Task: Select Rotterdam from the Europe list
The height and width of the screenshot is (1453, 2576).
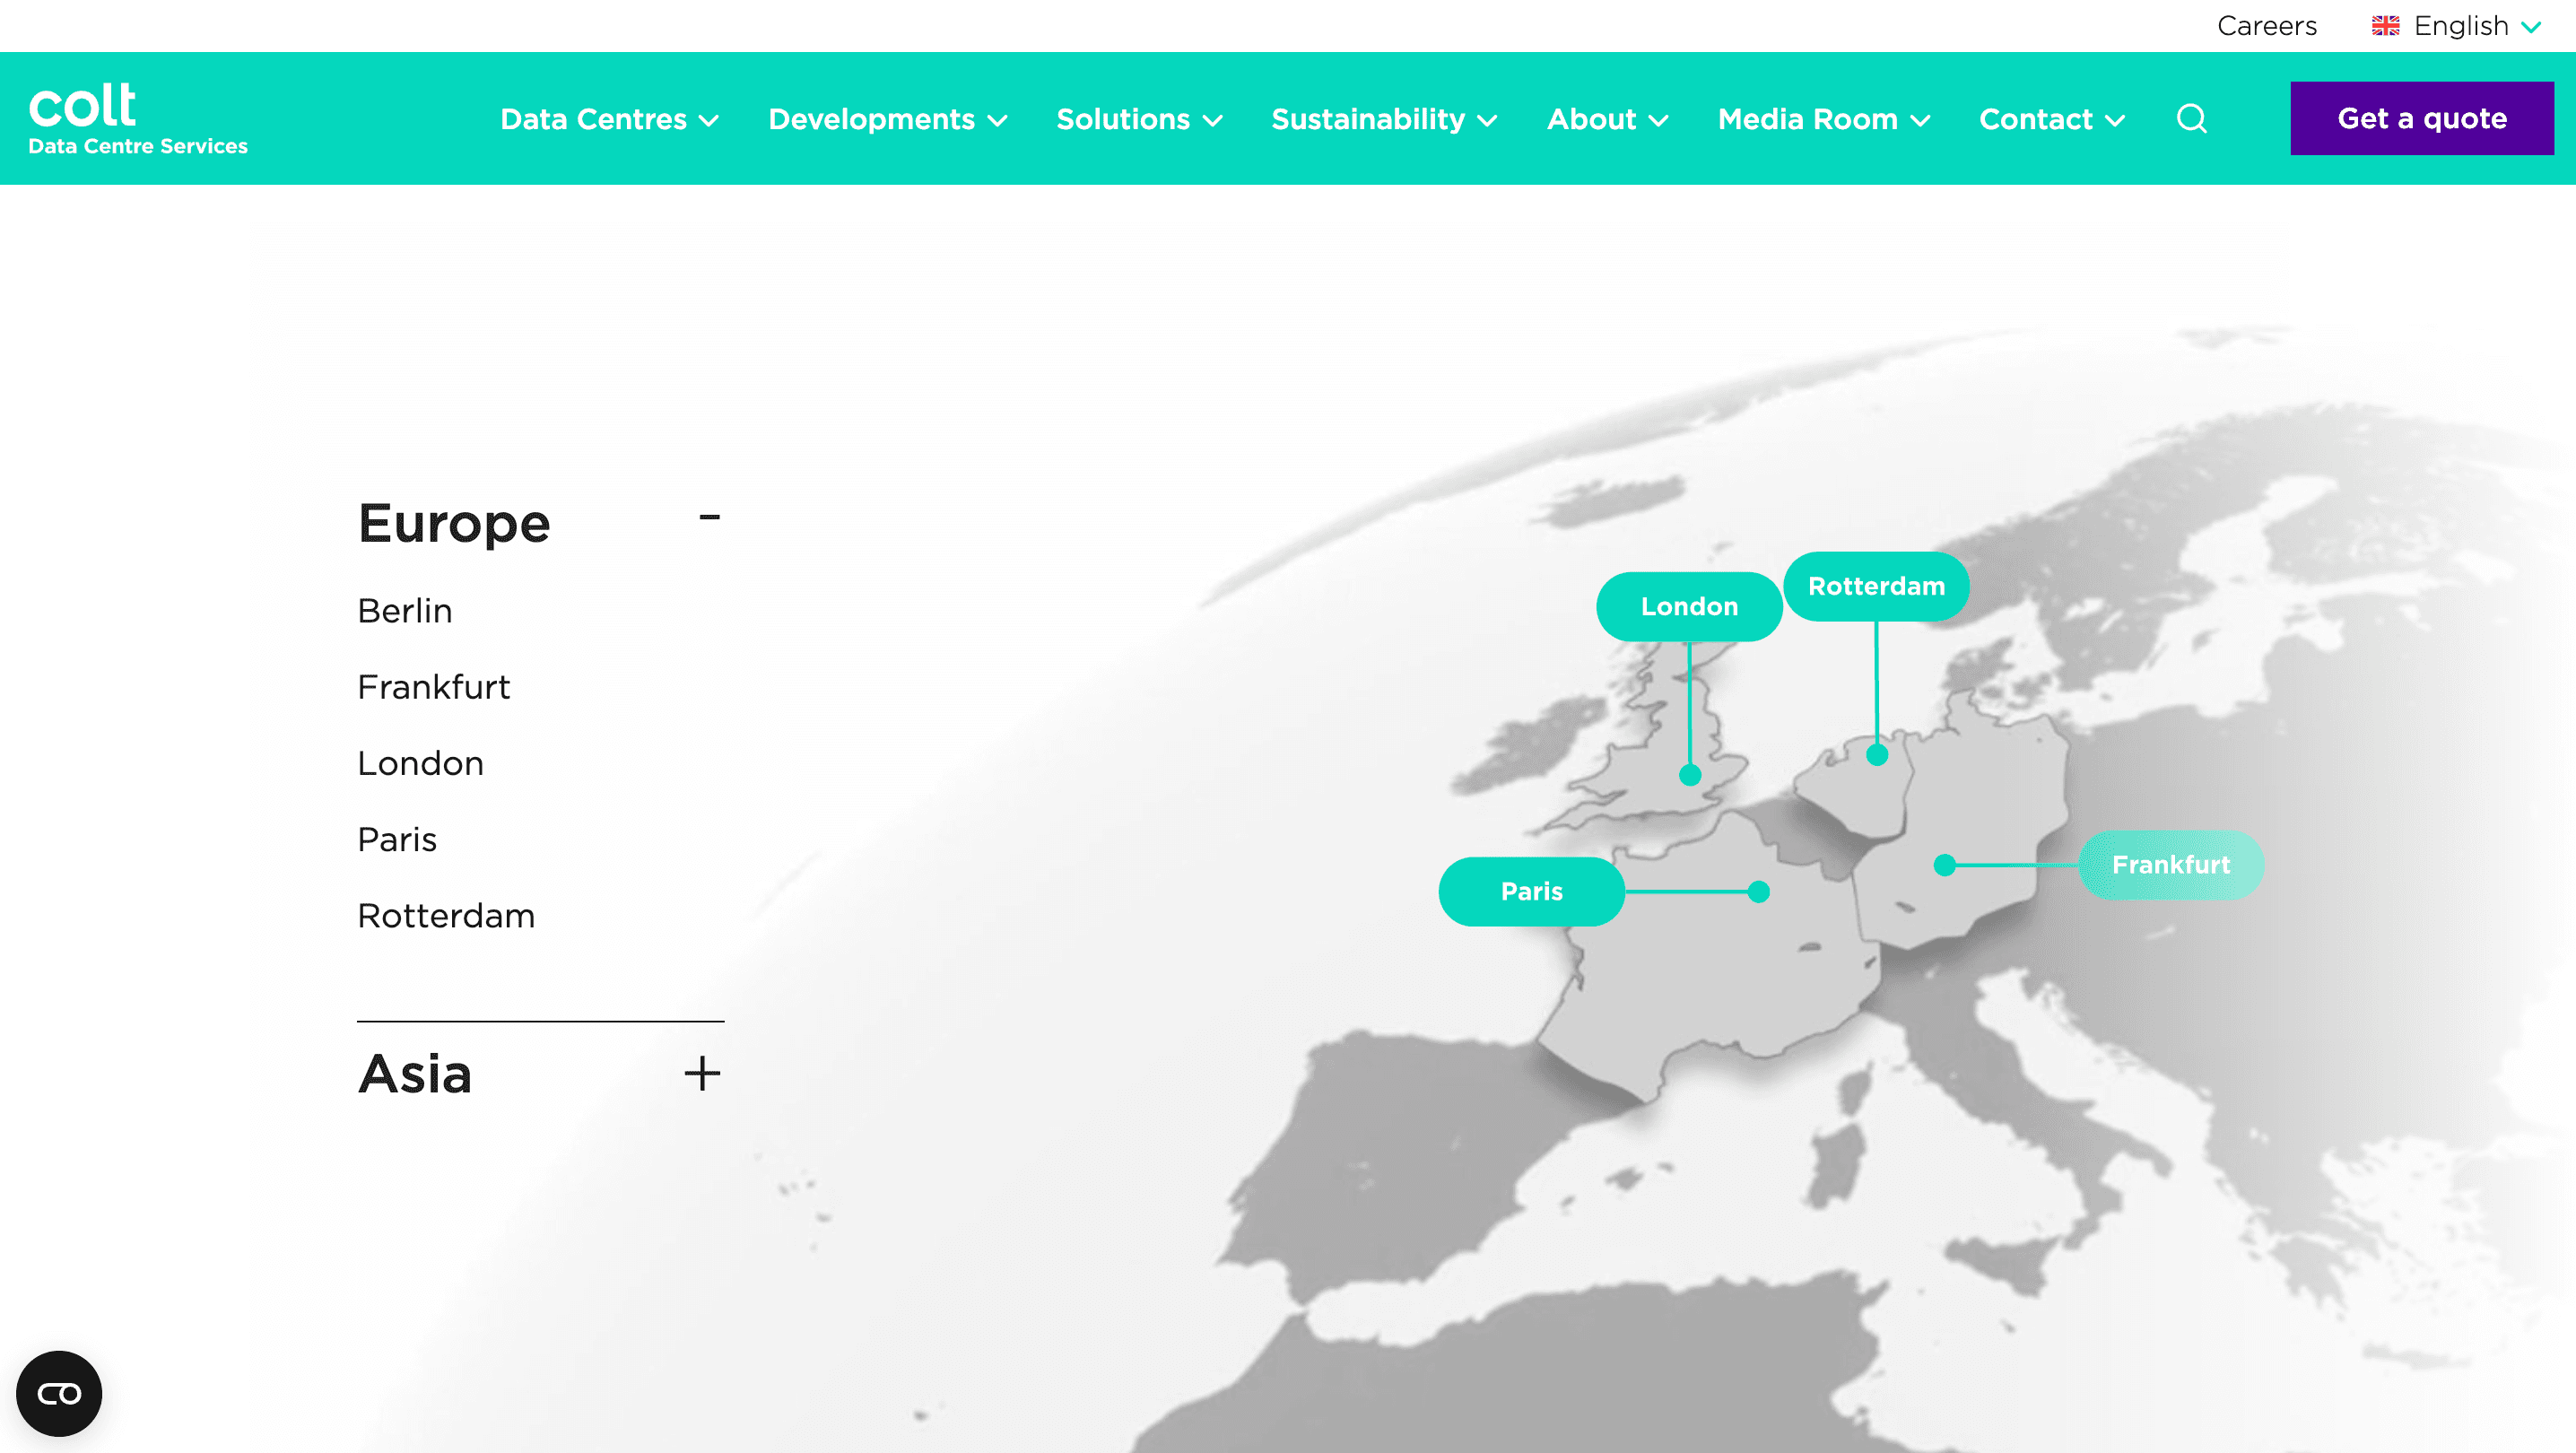Action: 446,915
